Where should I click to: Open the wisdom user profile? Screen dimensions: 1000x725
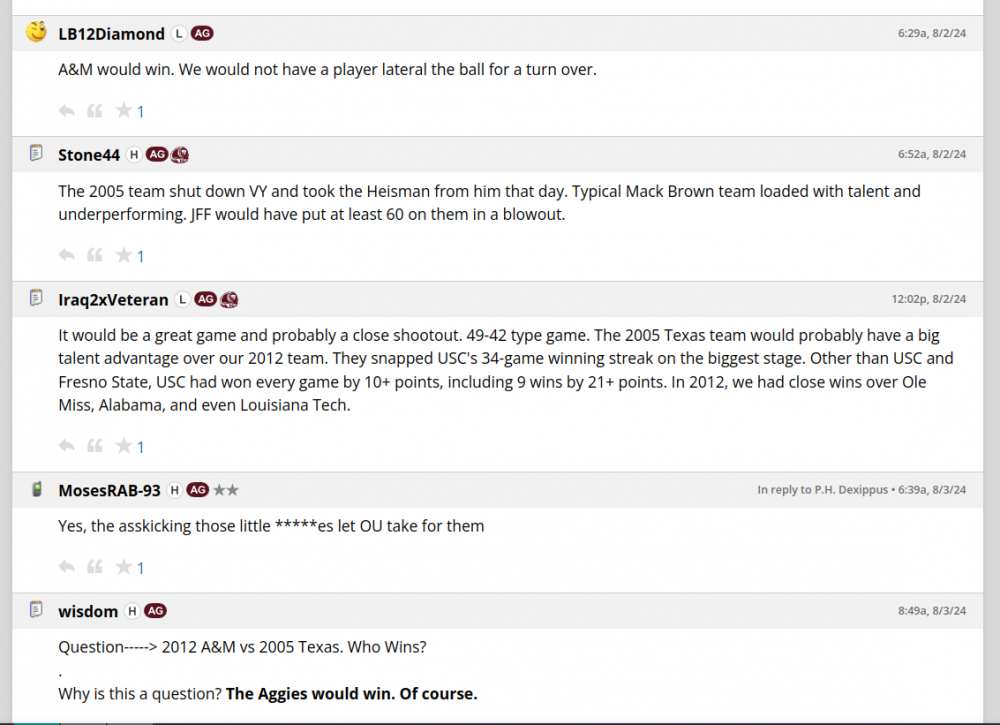(88, 611)
